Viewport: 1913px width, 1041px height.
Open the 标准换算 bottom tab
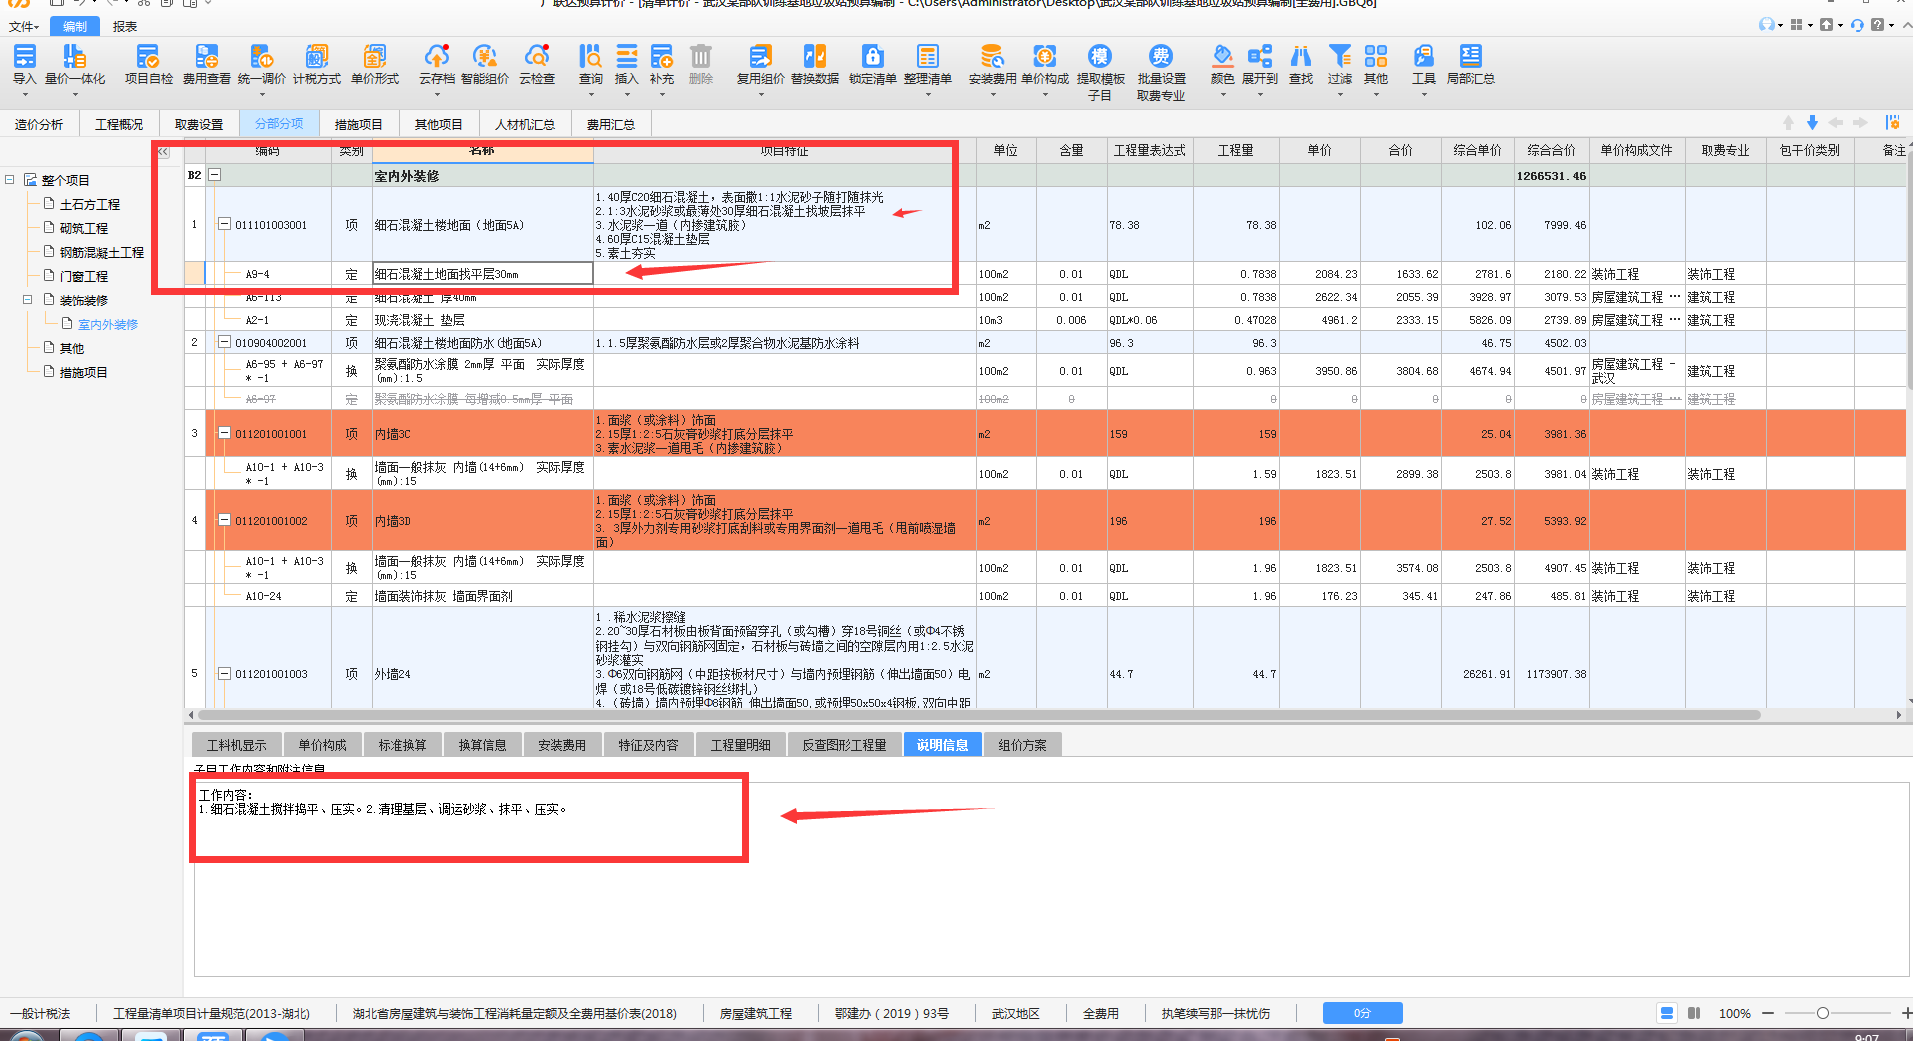(x=402, y=745)
